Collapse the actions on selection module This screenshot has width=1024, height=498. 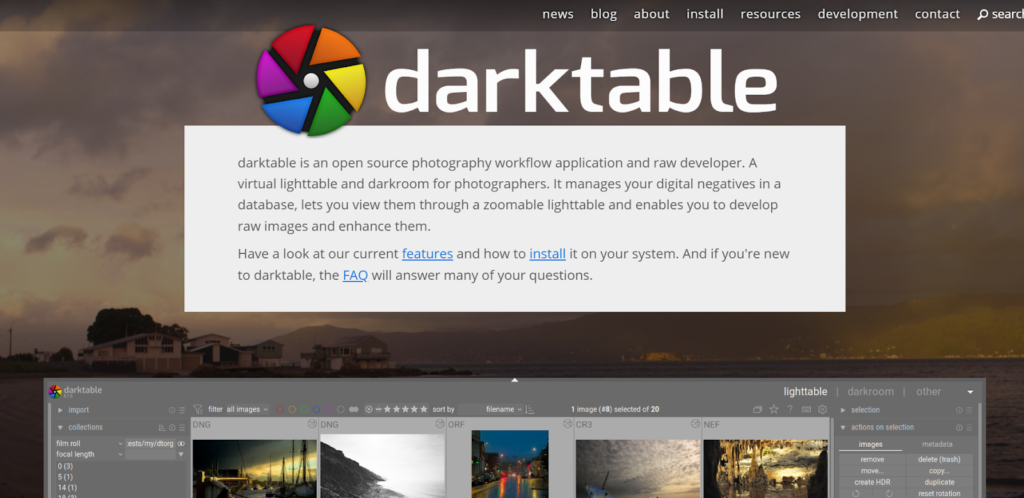pos(843,427)
